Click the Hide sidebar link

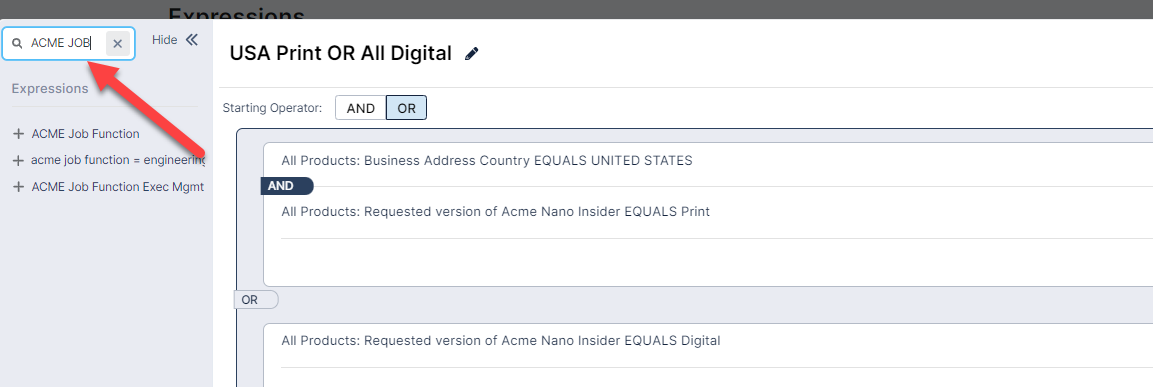(x=165, y=40)
